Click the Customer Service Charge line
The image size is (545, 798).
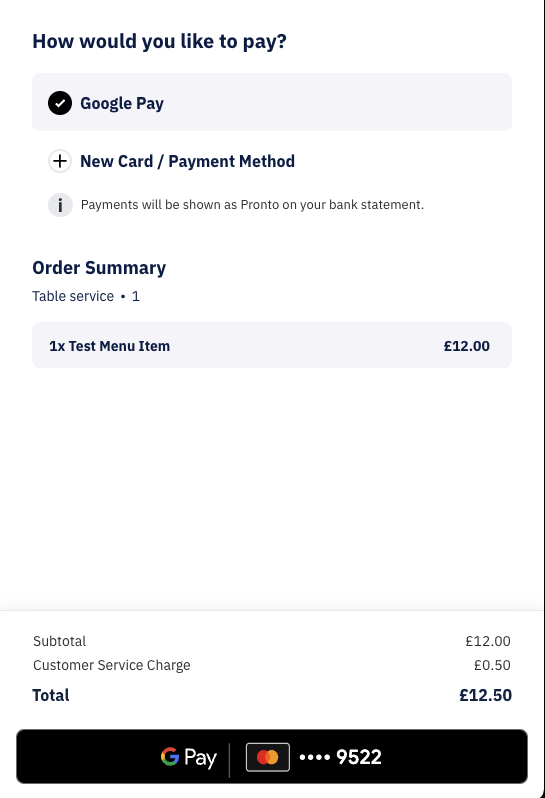click(272, 665)
